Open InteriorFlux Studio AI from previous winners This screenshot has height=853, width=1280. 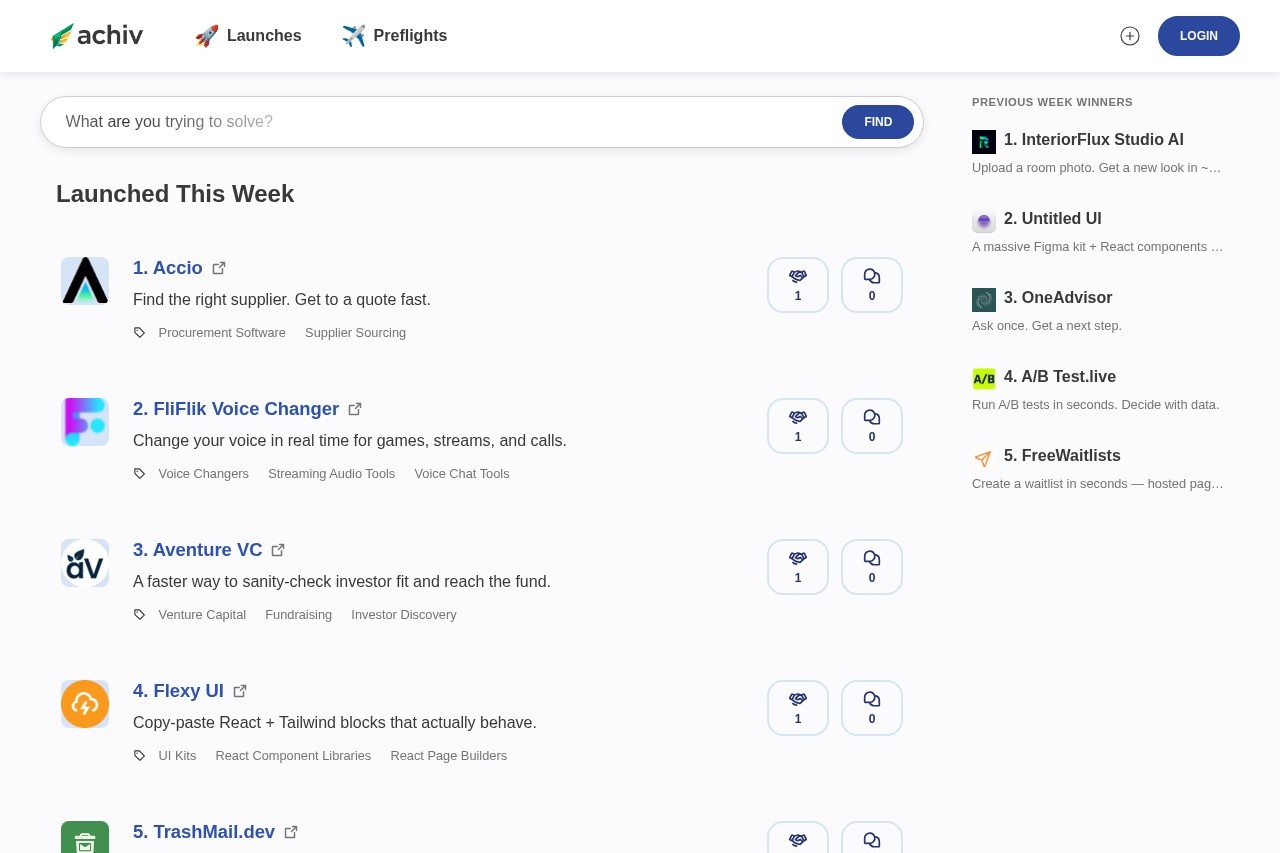[1093, 140]
